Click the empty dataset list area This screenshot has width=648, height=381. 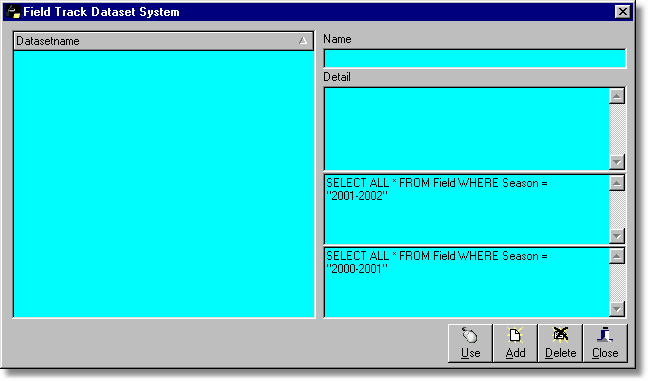[x=164, y=184]
